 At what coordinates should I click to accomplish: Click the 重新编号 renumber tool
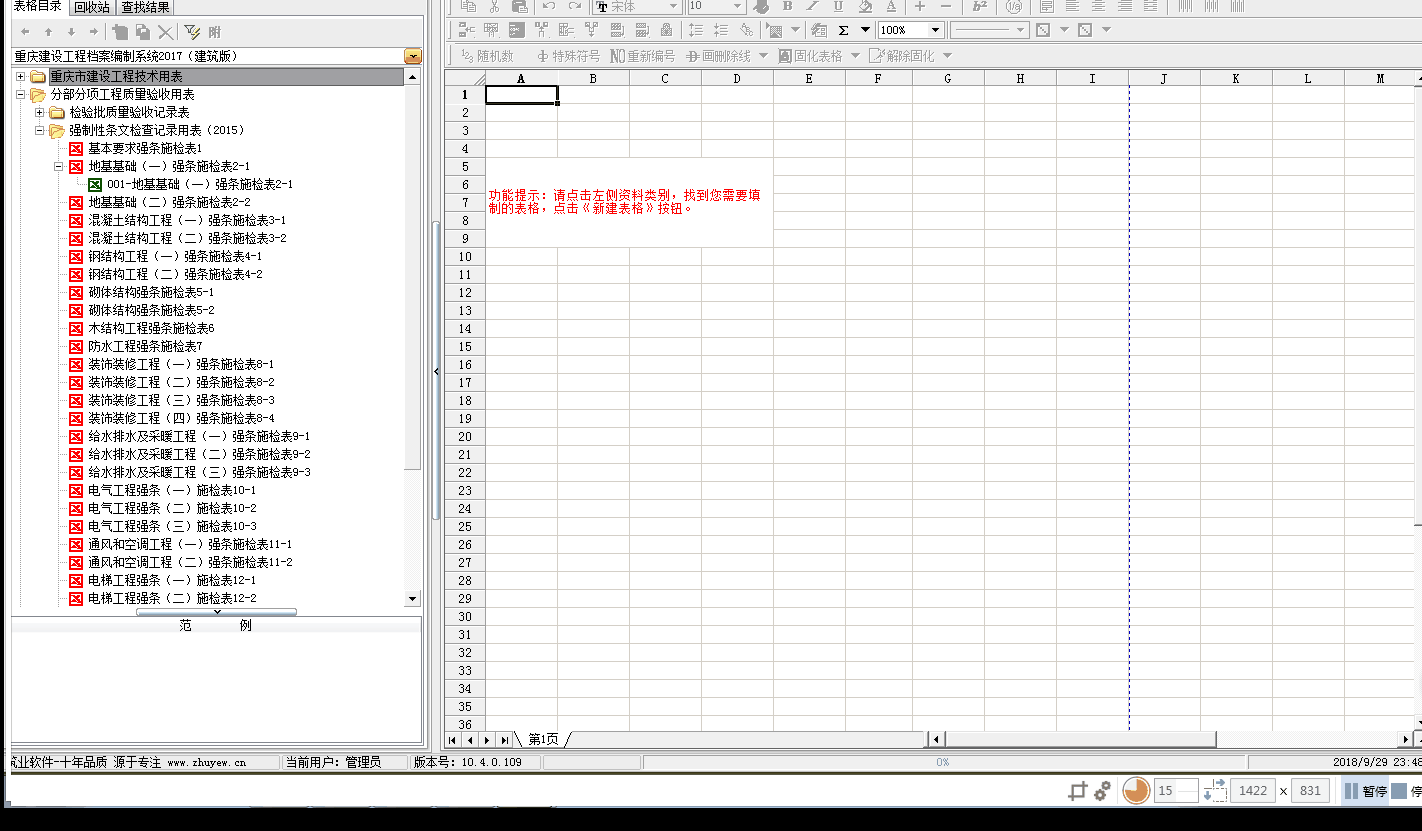point(642,56)
